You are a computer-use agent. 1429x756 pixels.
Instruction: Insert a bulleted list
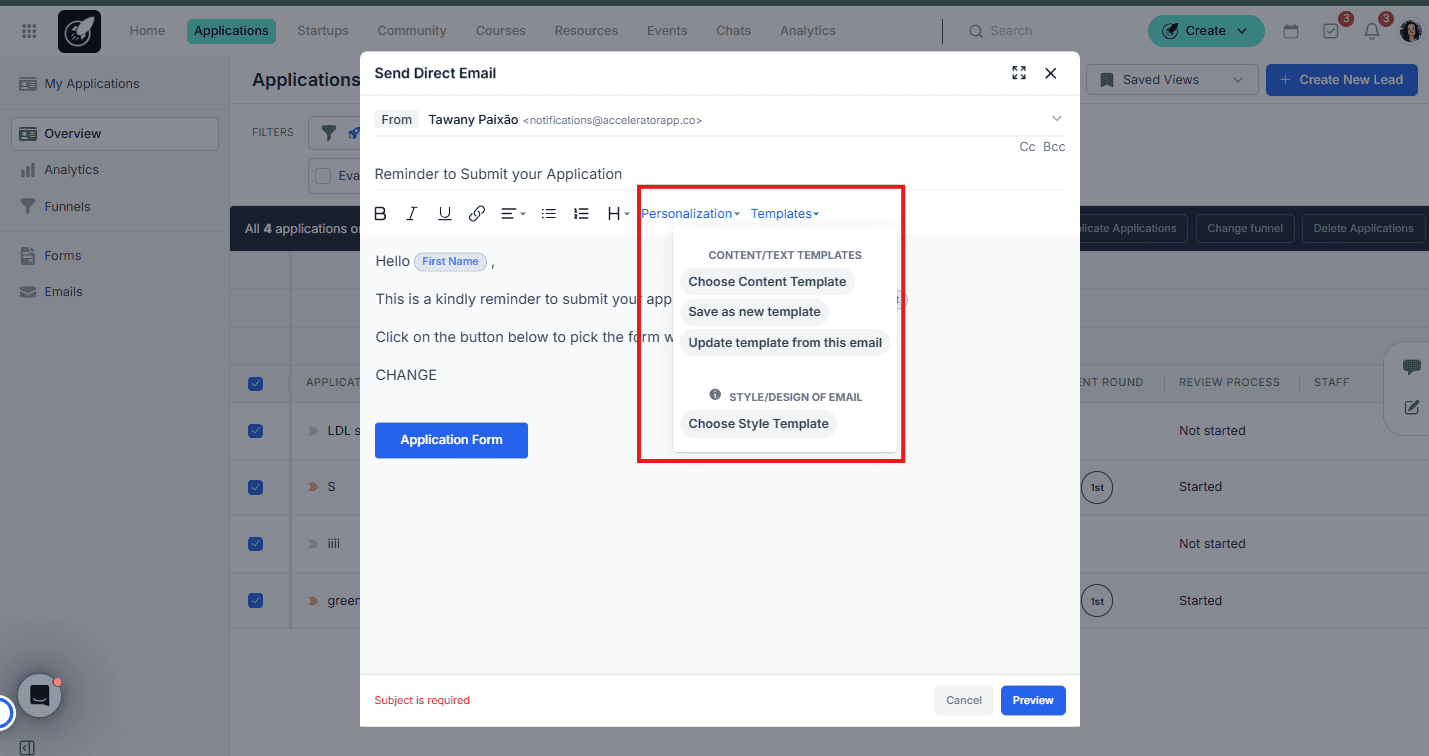(548, 213)
